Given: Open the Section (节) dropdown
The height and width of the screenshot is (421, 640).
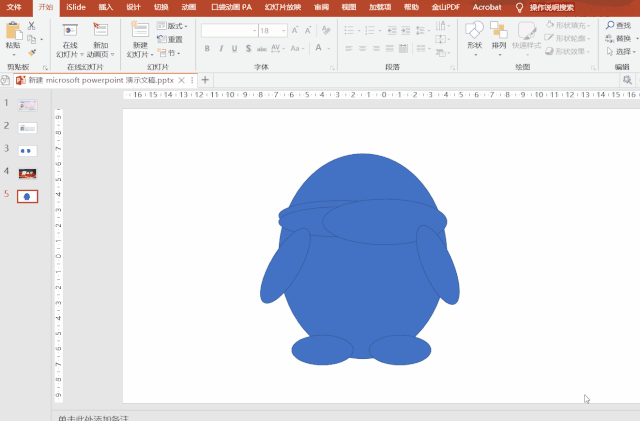Looking at the screenshot, I should 169,53.
